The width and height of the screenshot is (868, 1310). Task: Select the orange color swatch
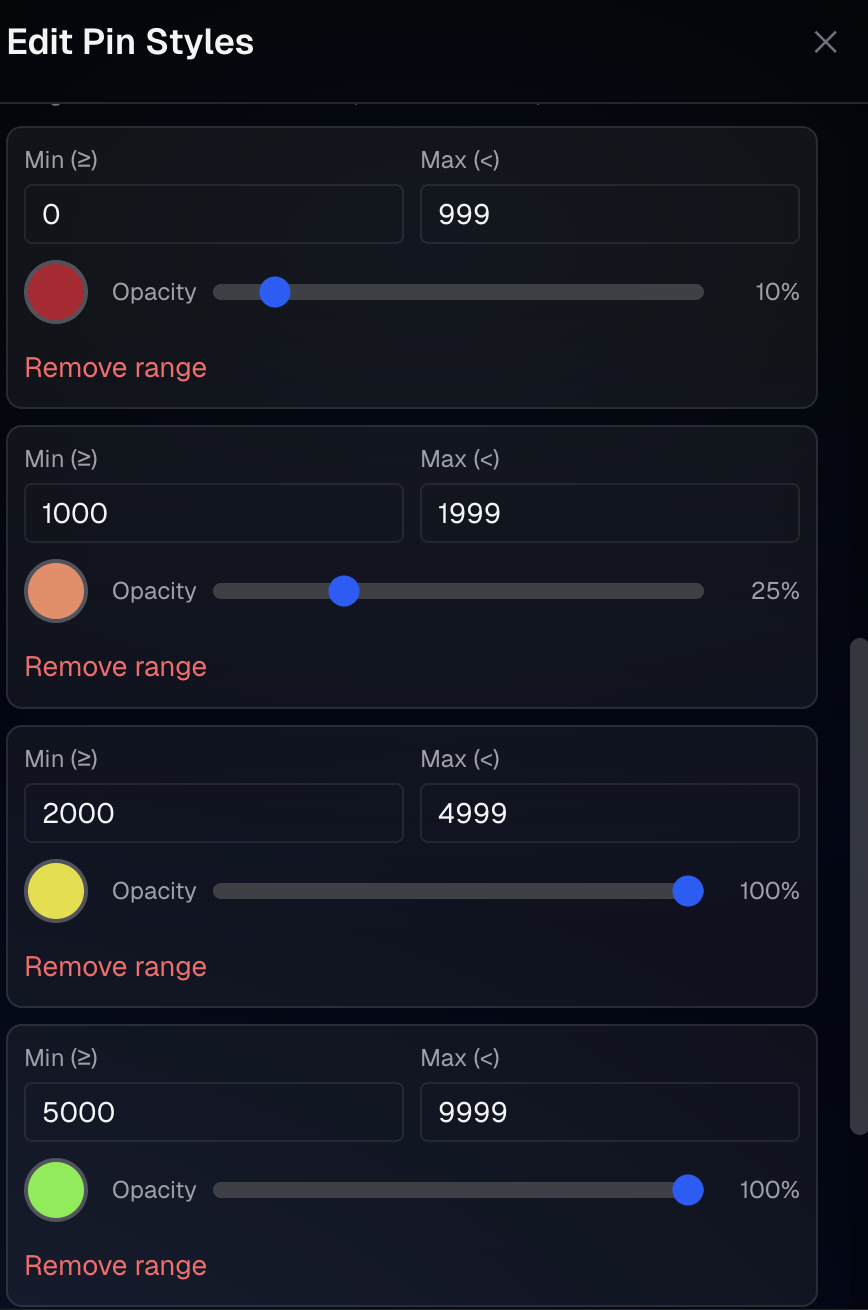(55, 591)
